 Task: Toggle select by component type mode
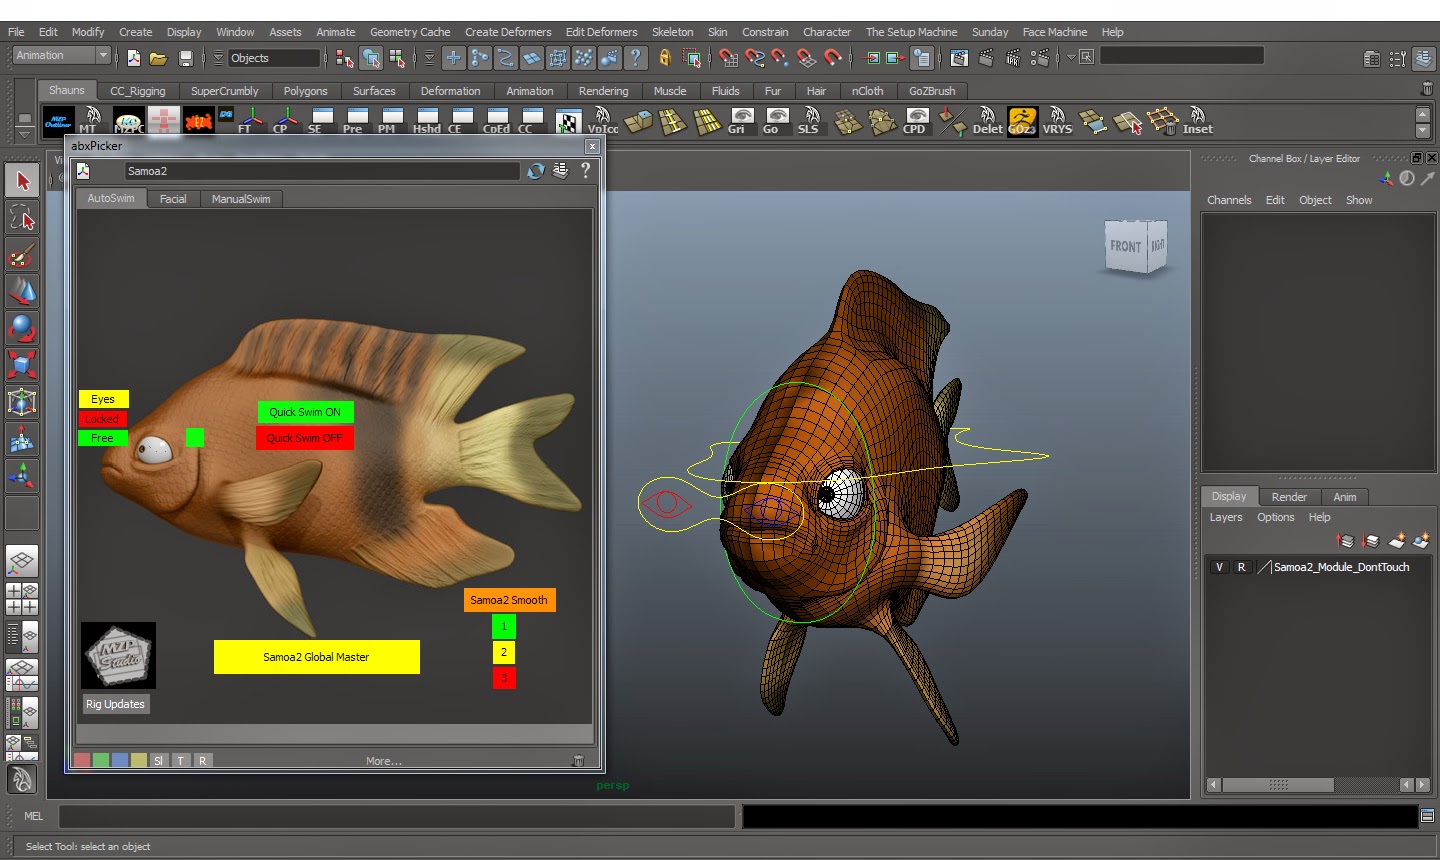[397, 58]
